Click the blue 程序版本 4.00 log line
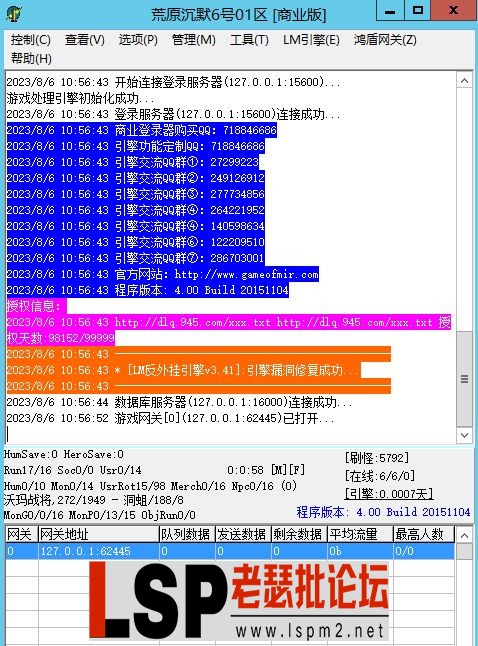478x646 pixels. 148,290
